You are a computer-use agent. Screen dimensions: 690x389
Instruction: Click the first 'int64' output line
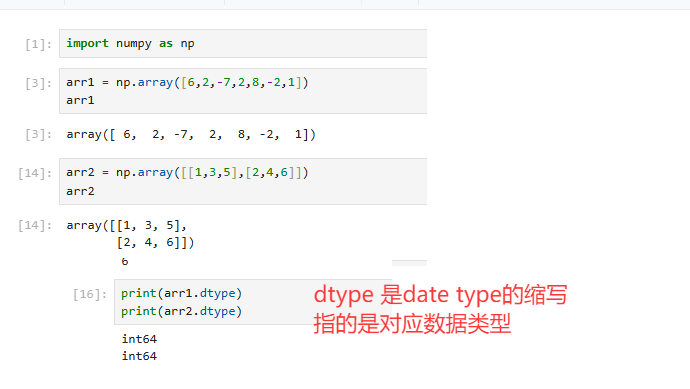coord(139,339)
